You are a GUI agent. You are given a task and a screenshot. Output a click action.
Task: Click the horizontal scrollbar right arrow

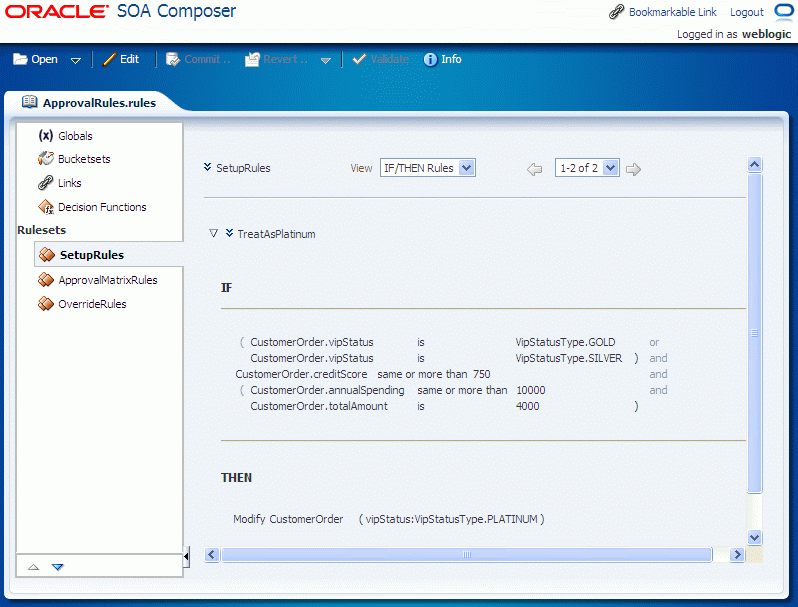(737, 555)
